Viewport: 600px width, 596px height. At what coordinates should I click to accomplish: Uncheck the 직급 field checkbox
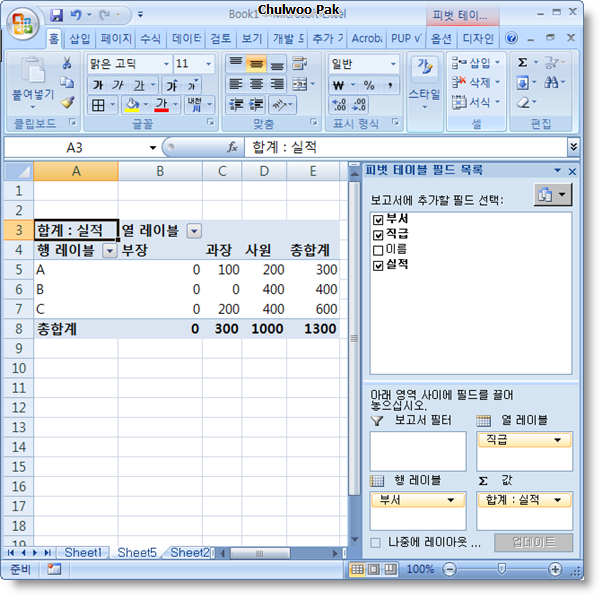[x=378, y=235]
